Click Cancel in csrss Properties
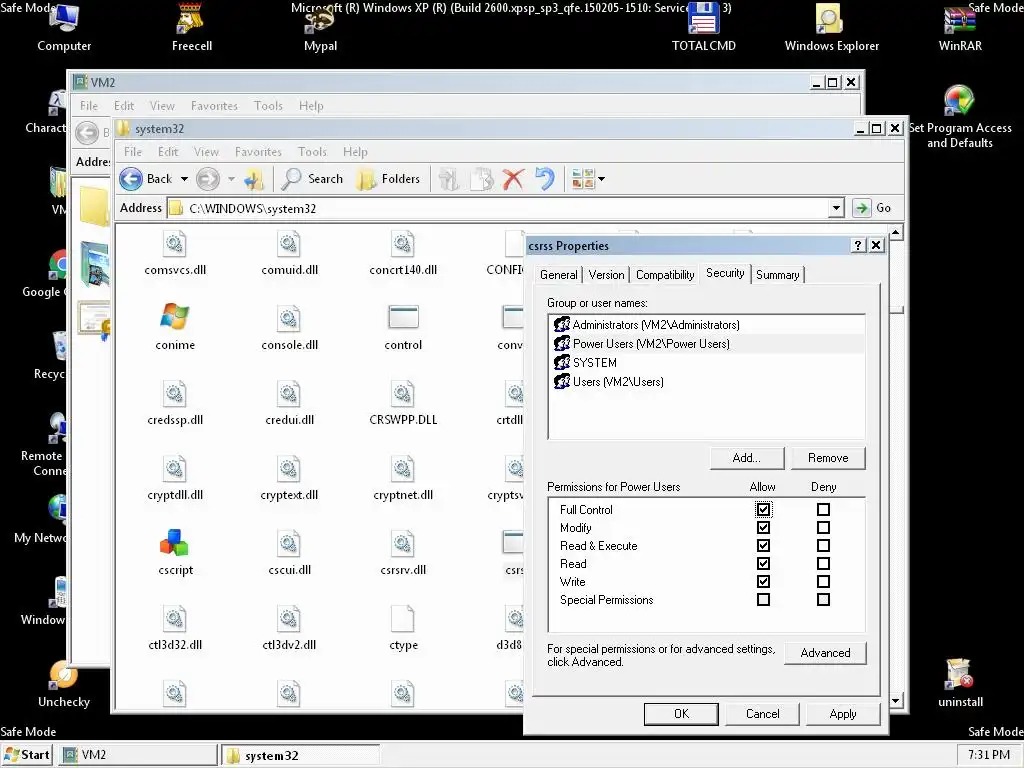Image resolution: width=1024 pixels, height=768 pixels. pyautogui.click(x=762, y=714)
